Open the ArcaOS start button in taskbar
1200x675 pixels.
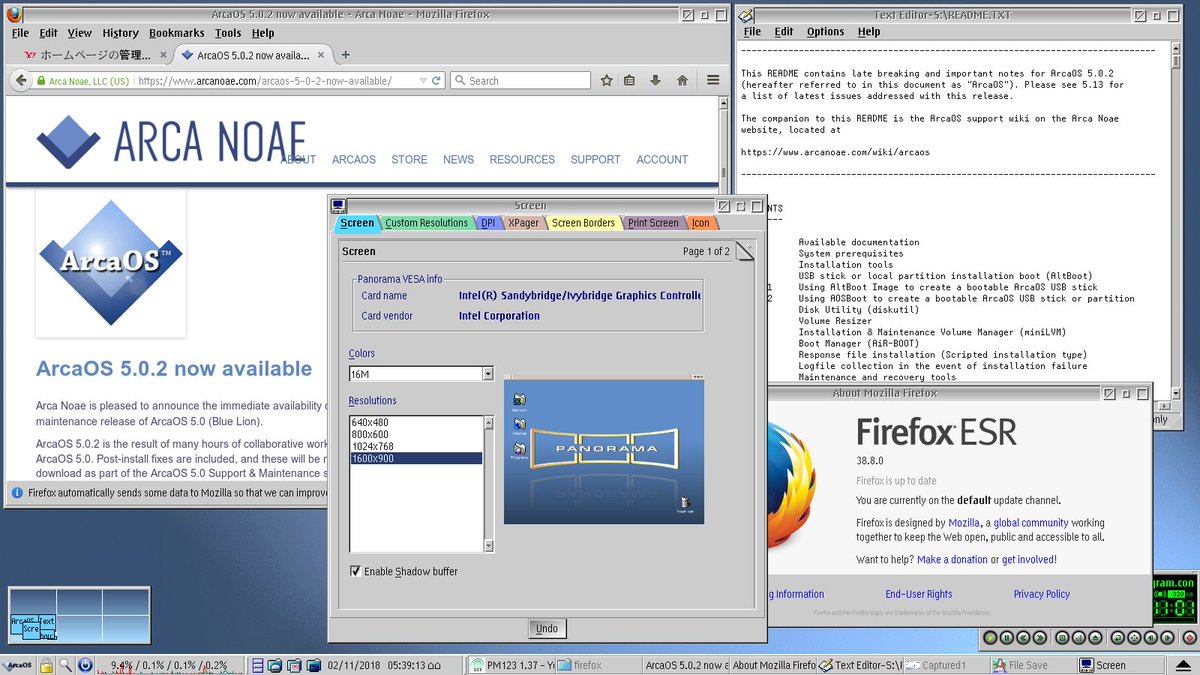point(18,665)
